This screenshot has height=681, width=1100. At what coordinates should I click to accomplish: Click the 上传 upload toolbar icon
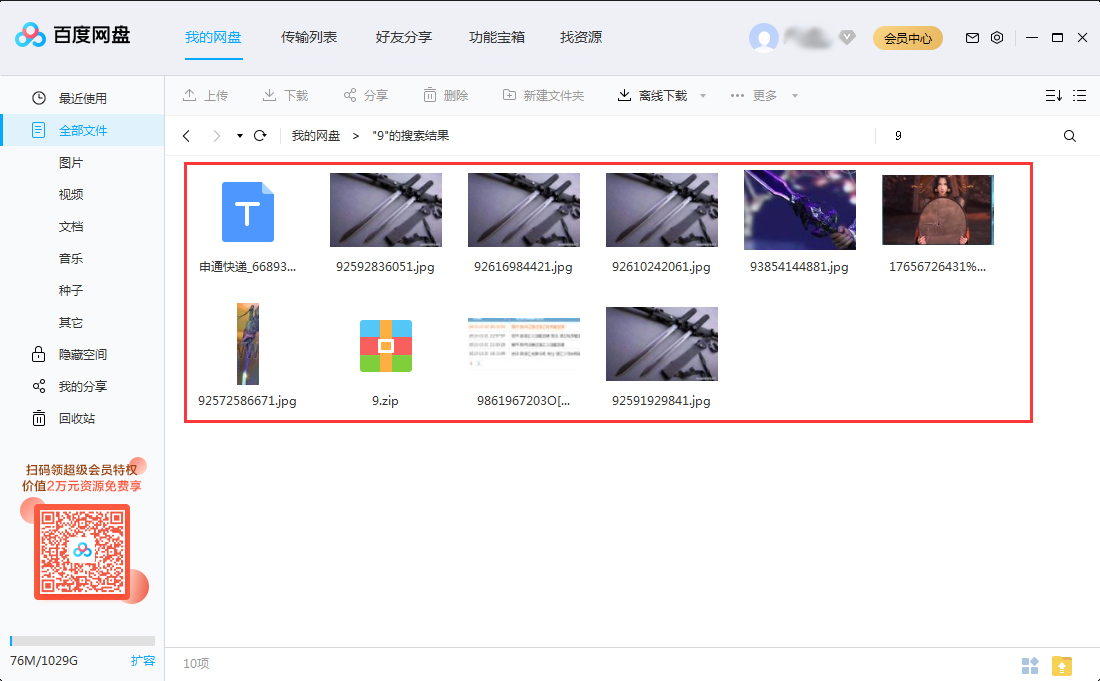pyautogui.click(x=206, y=95)
